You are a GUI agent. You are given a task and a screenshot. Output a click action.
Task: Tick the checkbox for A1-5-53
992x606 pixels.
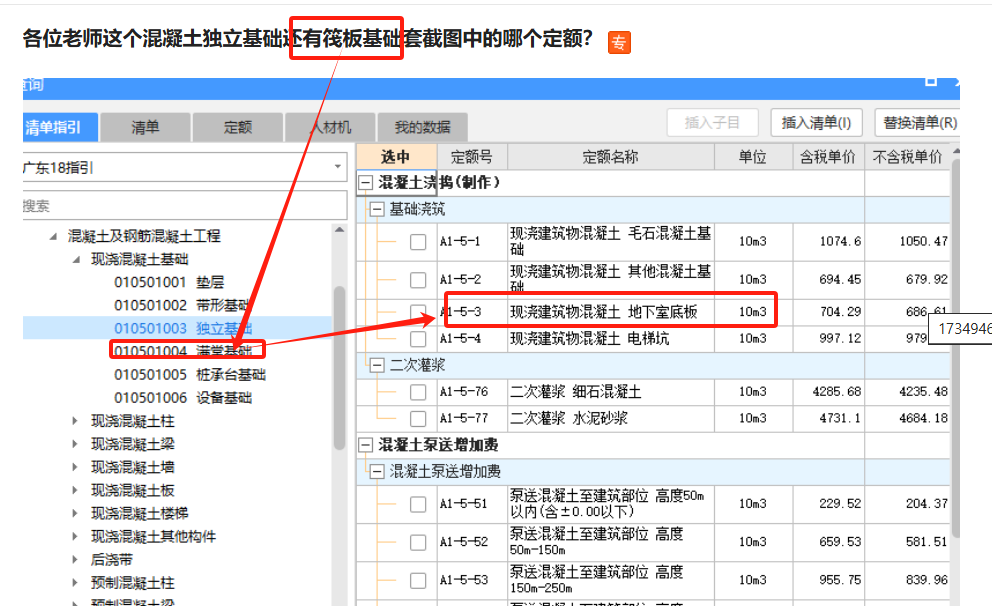(418, 580)
